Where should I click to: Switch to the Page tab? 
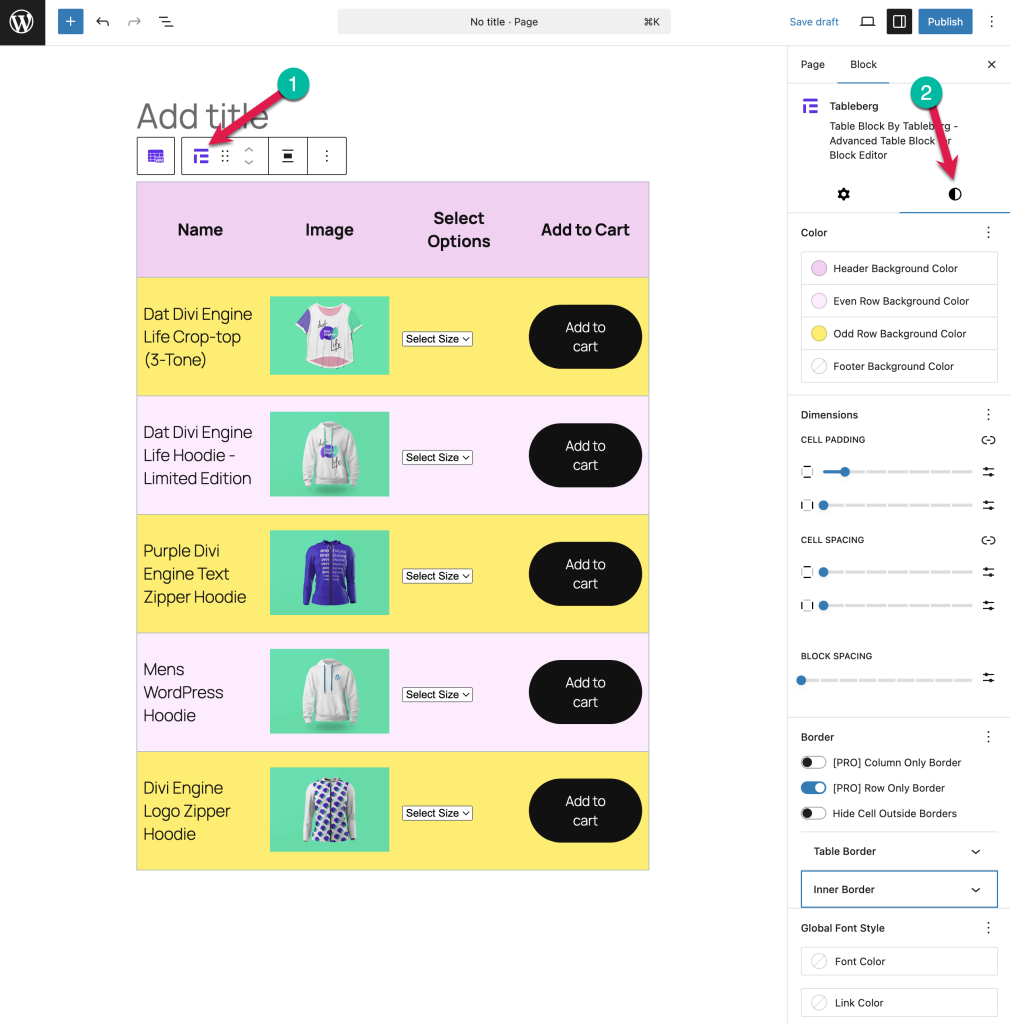[813, 64]
